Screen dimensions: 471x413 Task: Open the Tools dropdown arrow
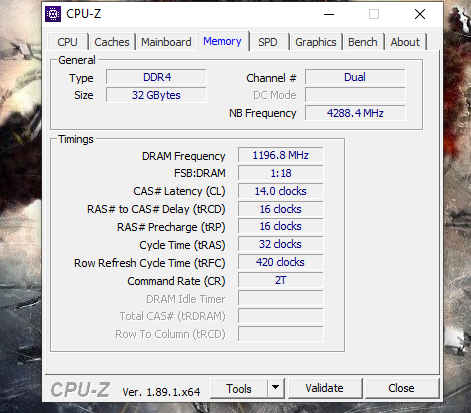point(275,388)
